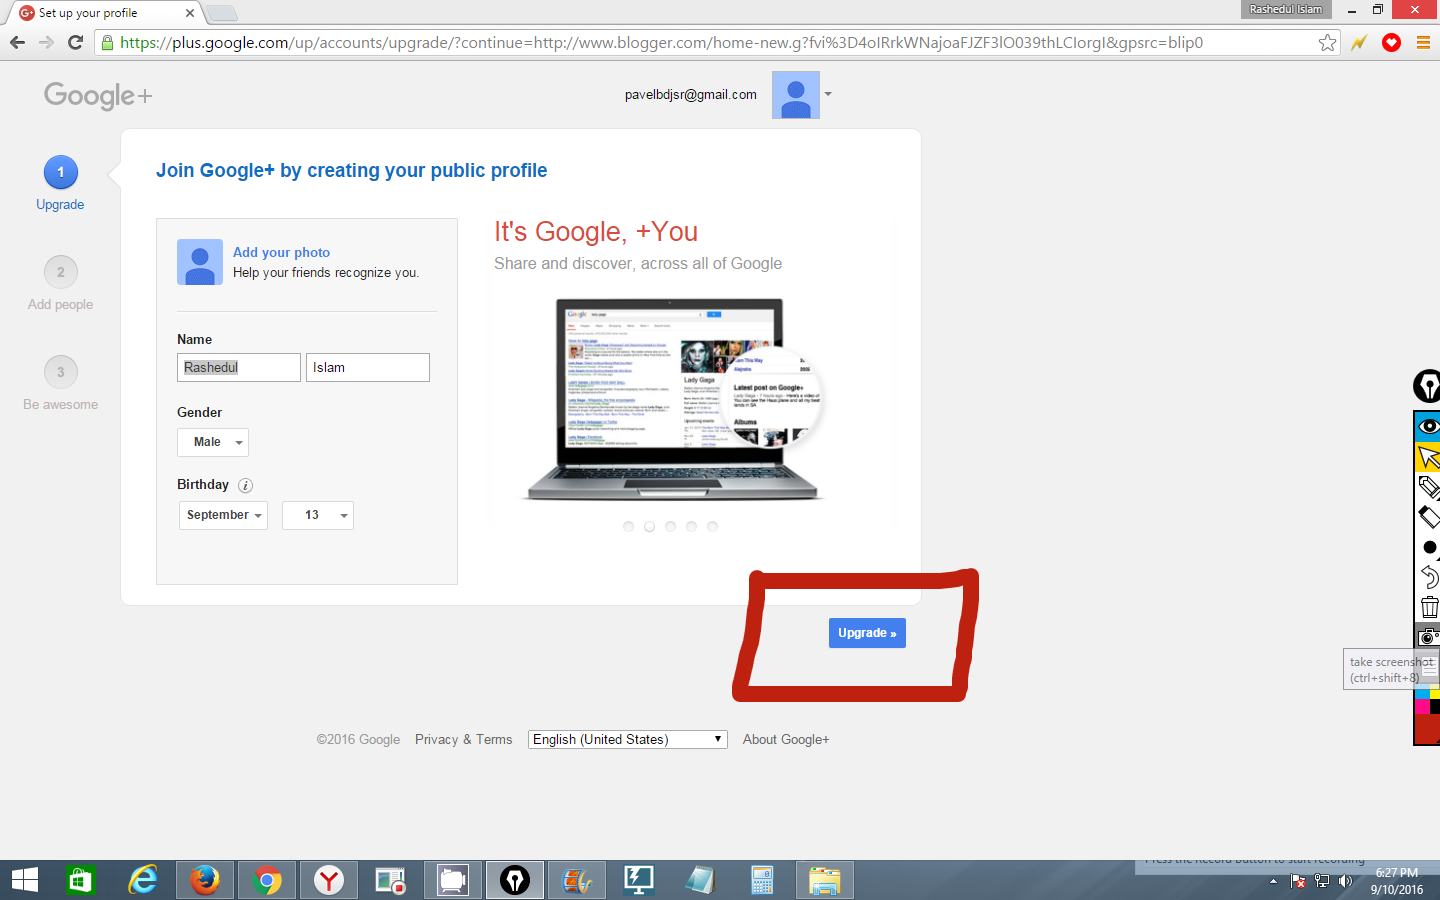Open Yandex browser from taskbar
1440x900 pixels.
(x=329, y=880)
